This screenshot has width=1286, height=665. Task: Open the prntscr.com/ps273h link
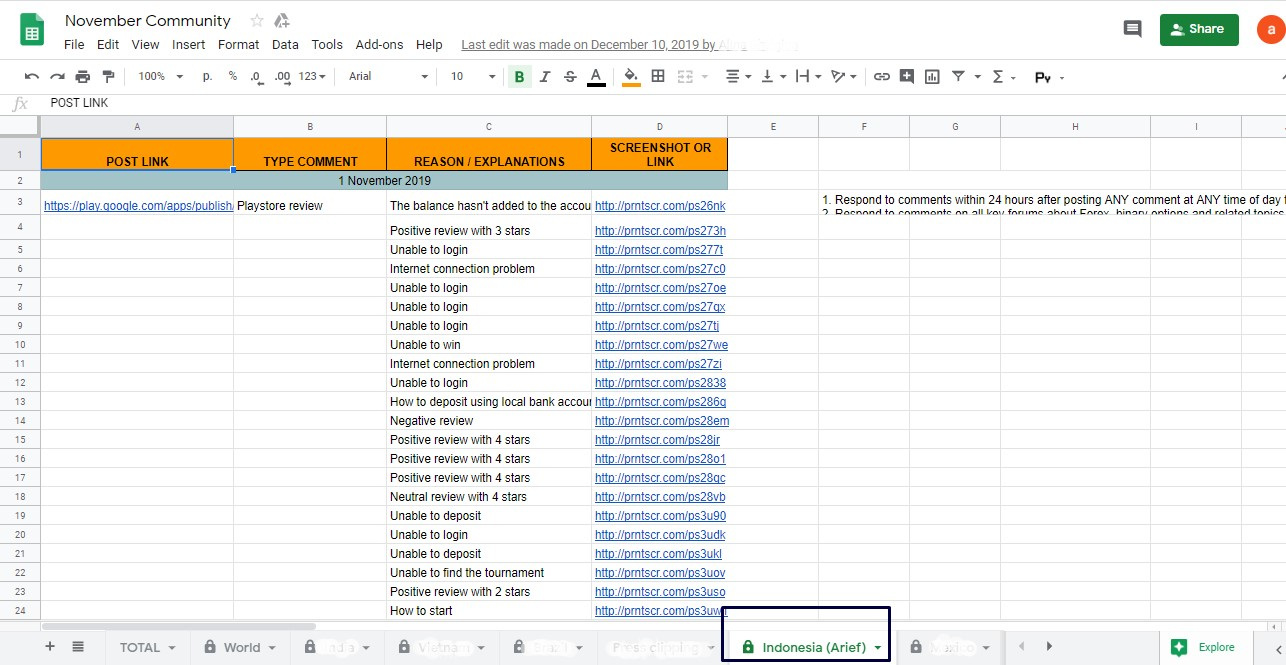tap(660, 231)
